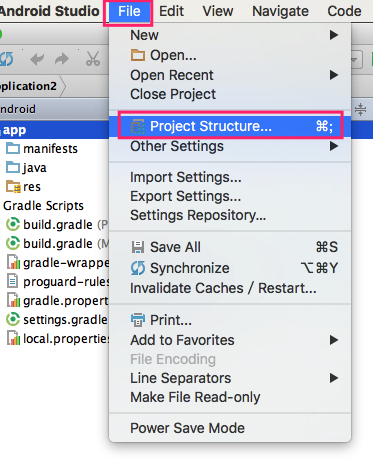Click the Undo arrow in toolbar
Viewport: 373px width, 461px height.
[x=37, y=59]
